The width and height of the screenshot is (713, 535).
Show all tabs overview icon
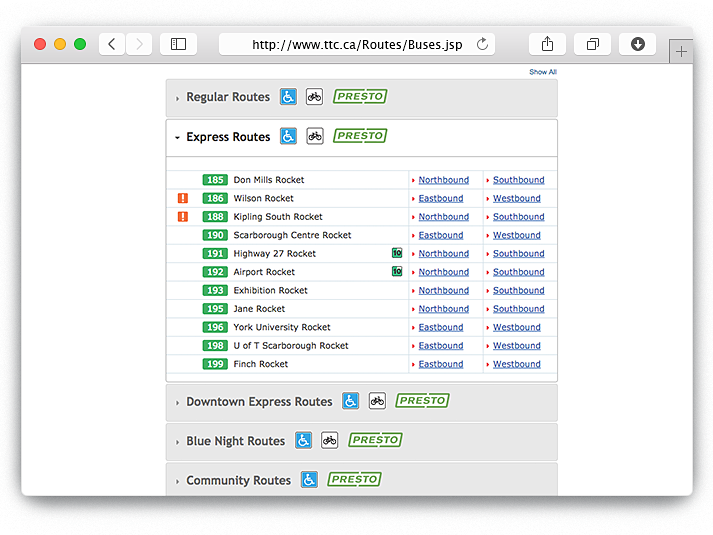point(592,44)
